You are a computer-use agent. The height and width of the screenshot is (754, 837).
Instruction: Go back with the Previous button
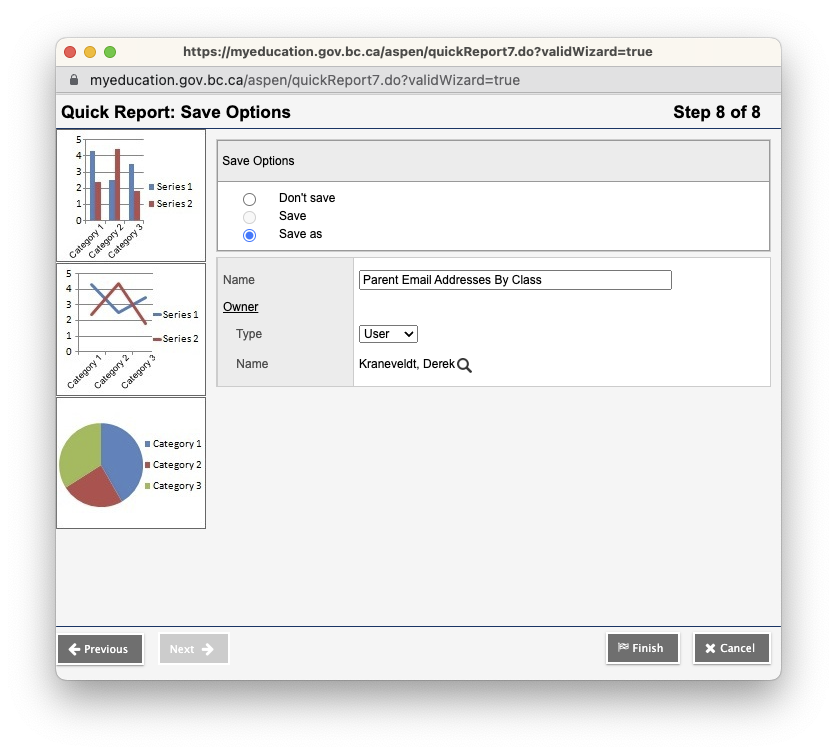click(100, 649)
